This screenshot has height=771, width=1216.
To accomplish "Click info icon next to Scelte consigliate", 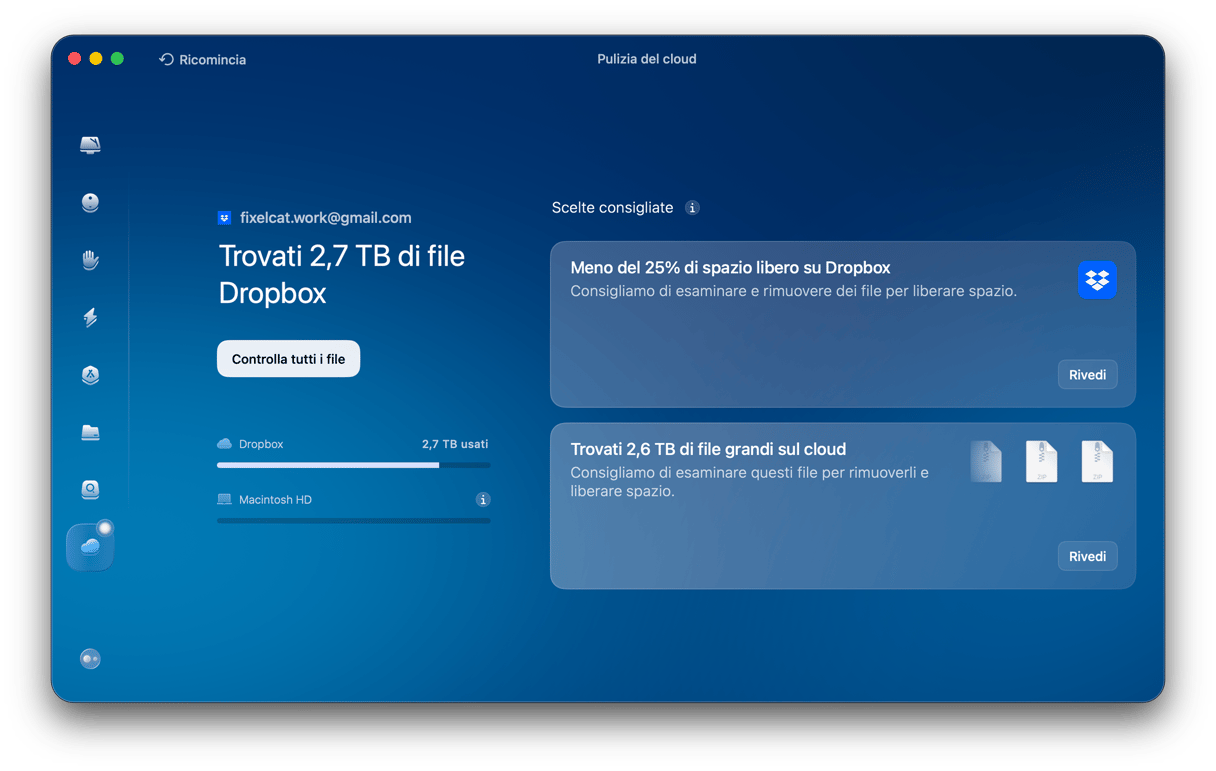I will click(692, 208).
